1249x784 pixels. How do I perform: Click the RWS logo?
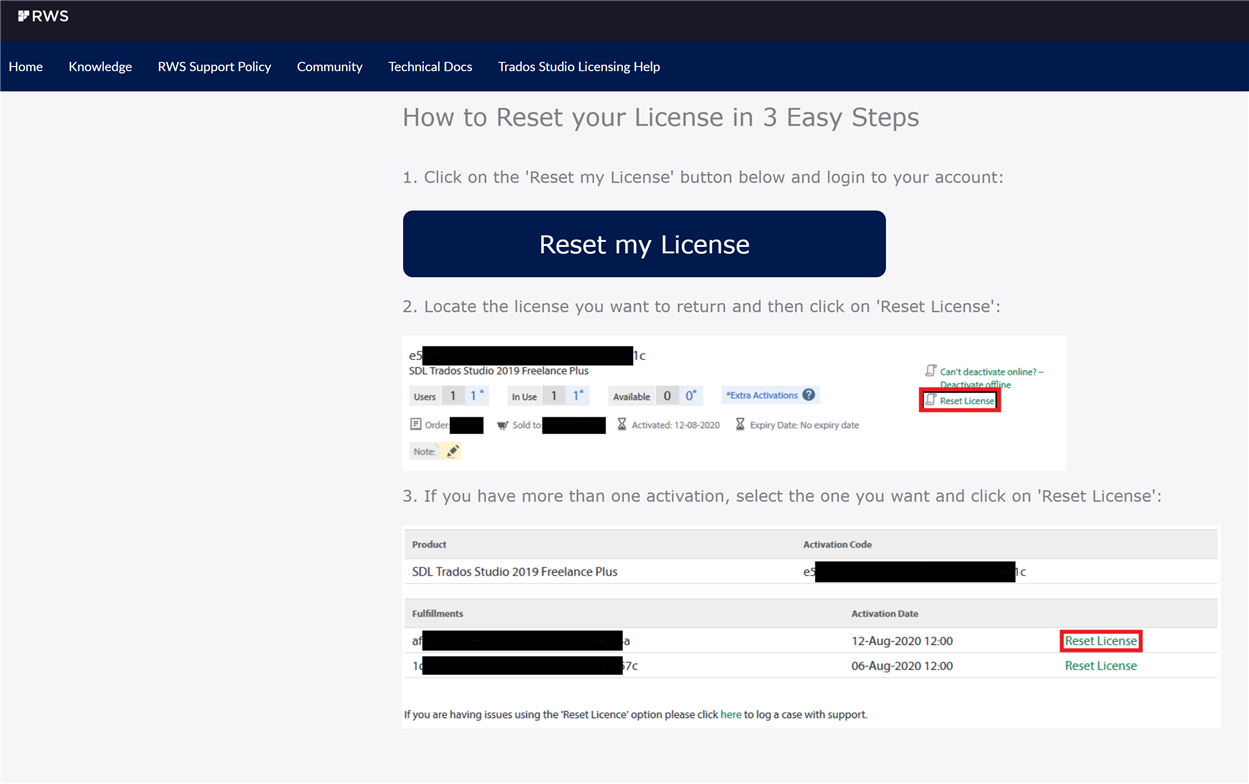click(x=42, y=16)
